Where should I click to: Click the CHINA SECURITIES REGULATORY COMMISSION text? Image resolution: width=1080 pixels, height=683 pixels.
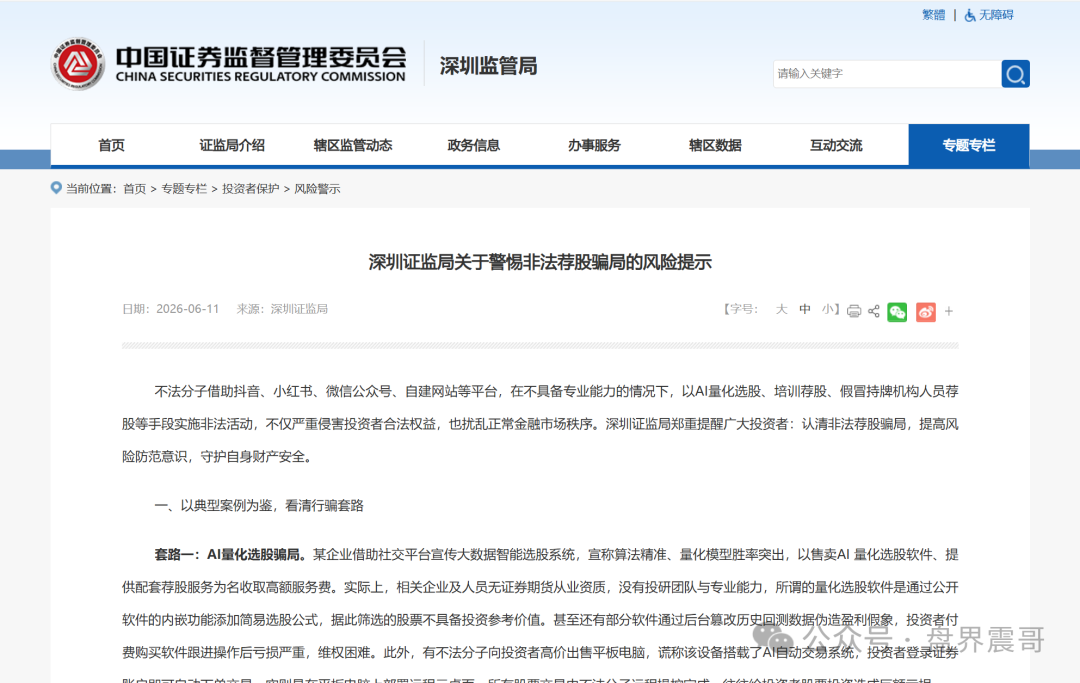pyautogui.click(x=260, y=77)
